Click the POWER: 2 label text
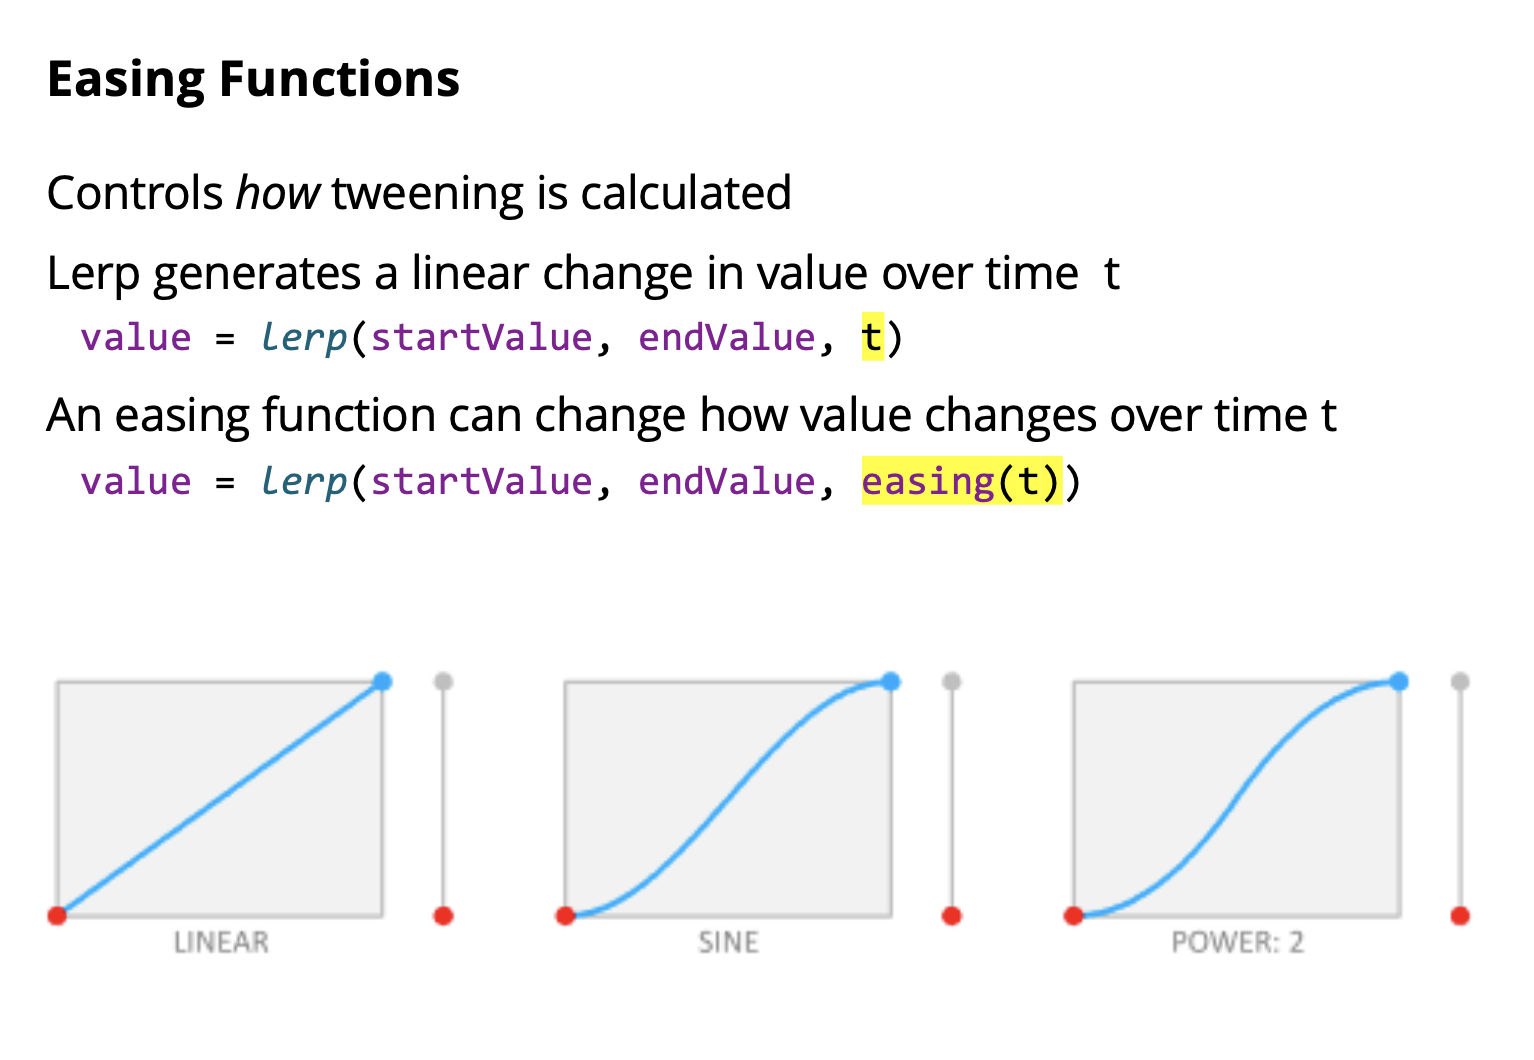This screenshot has width=1534, height=1060. click(x=1237, y=943)
